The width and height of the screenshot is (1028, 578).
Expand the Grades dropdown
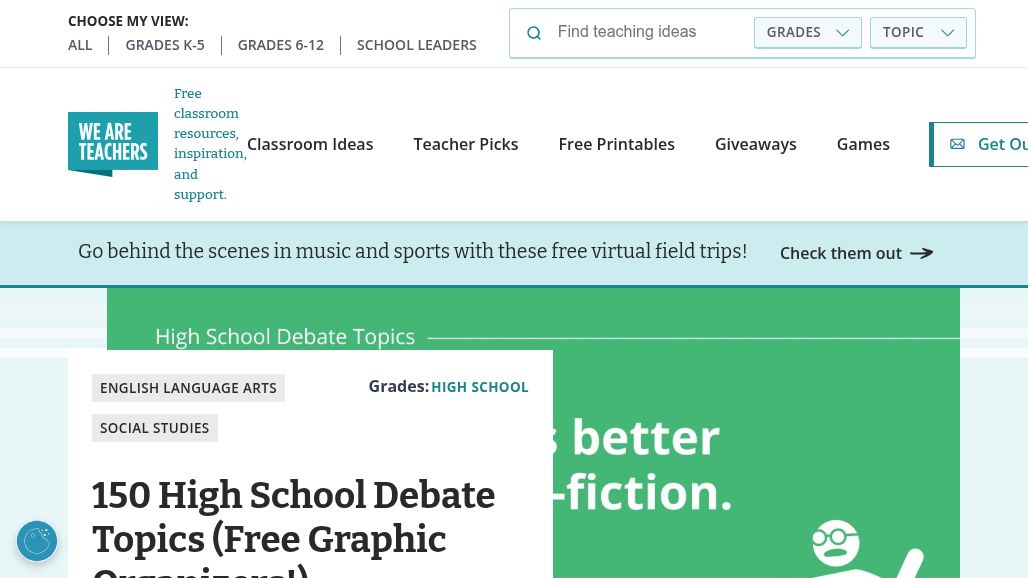click(807, 32)
